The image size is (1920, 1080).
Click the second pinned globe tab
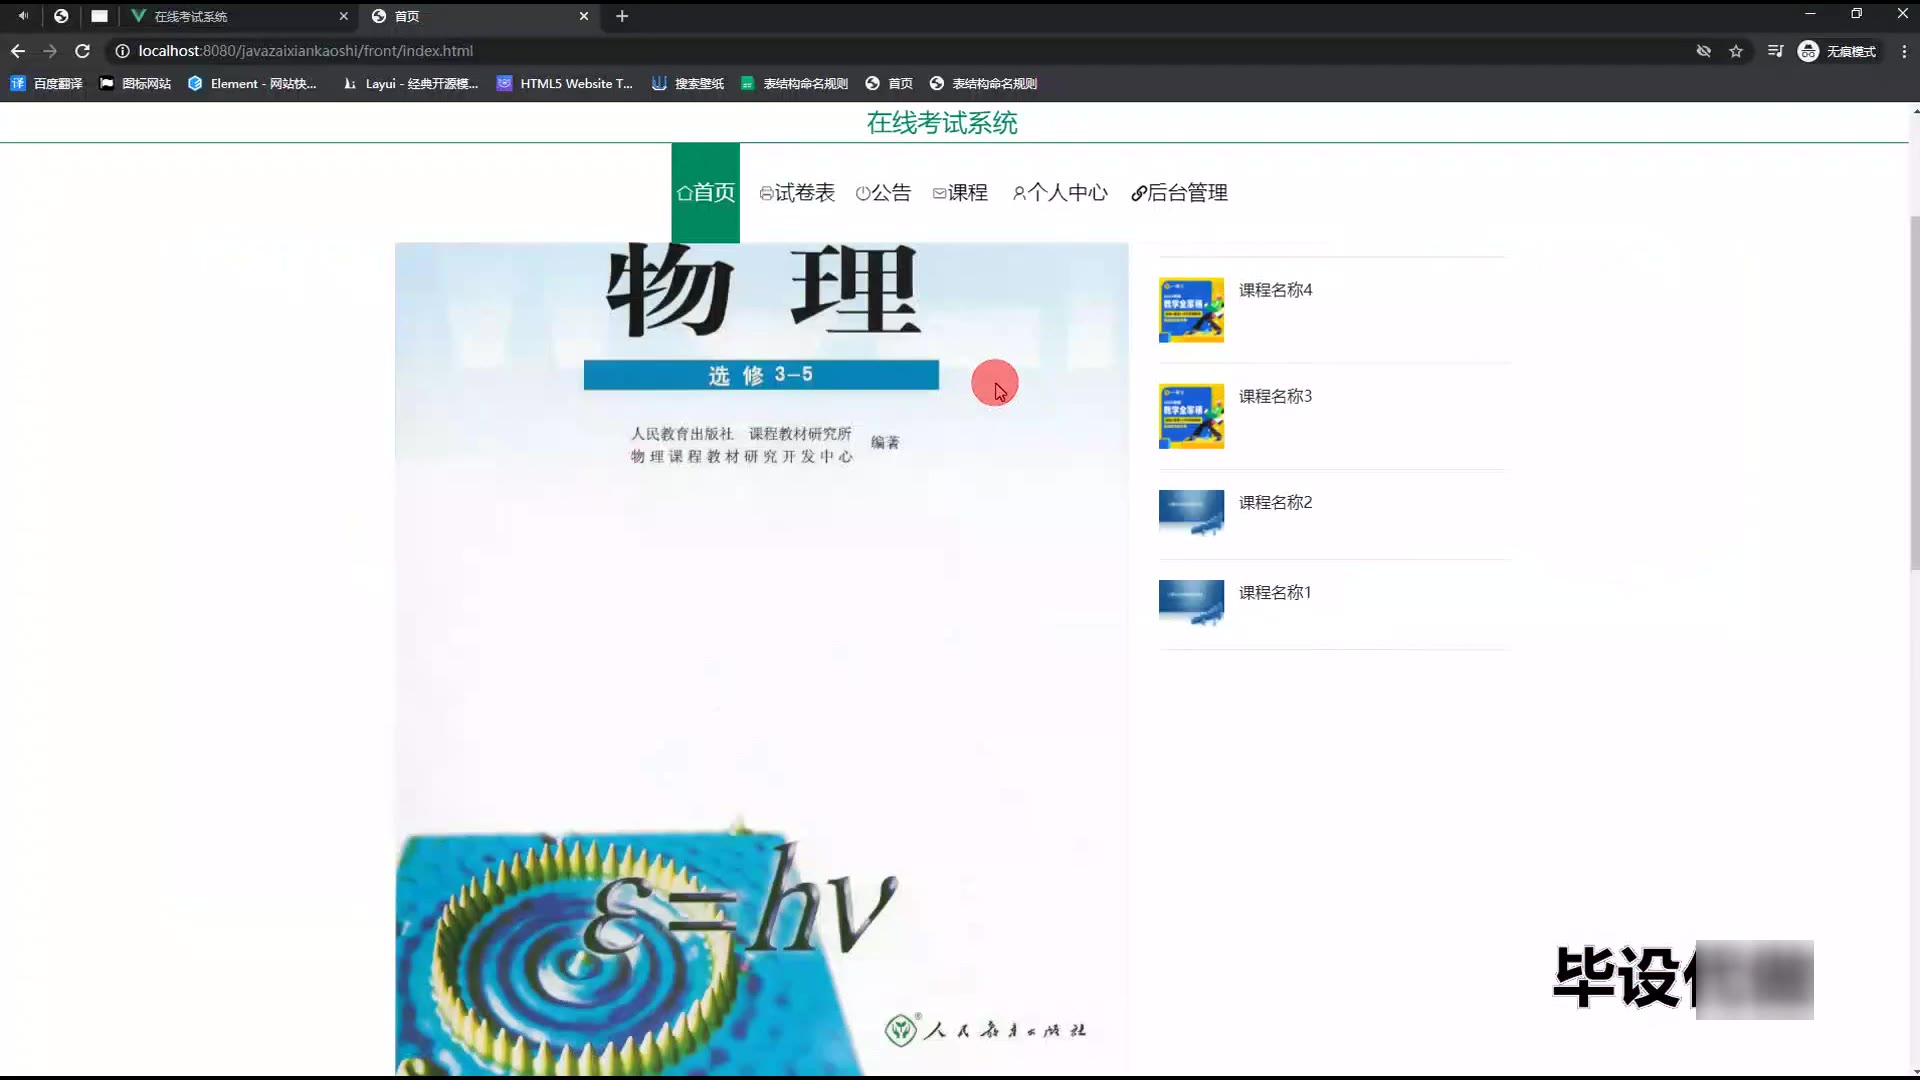click(61, 16)
